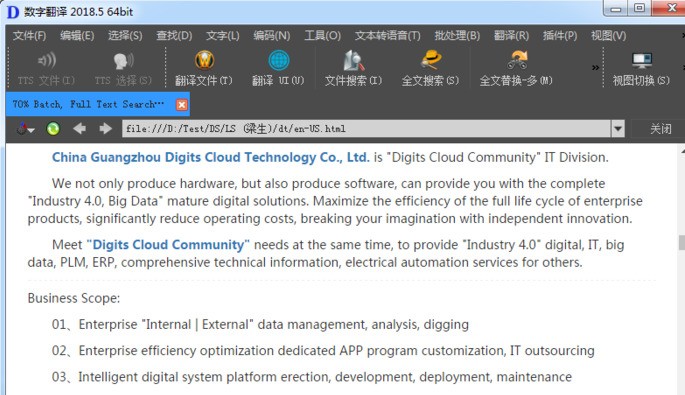Click the TTS 选择 speaking-head icon
This screenshot has width=685, height=395.
[x=123, y=60]
